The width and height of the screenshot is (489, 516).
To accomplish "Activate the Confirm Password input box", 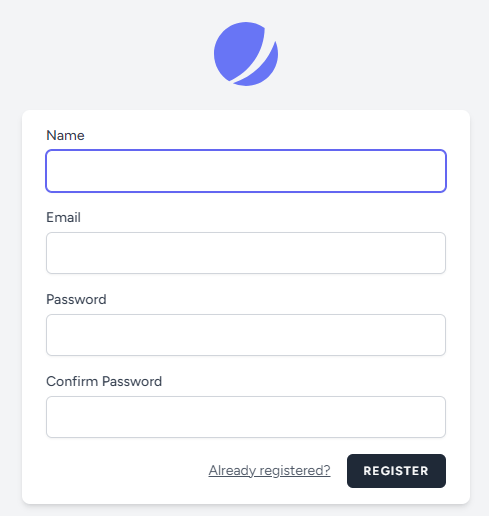I will (246, 417).
